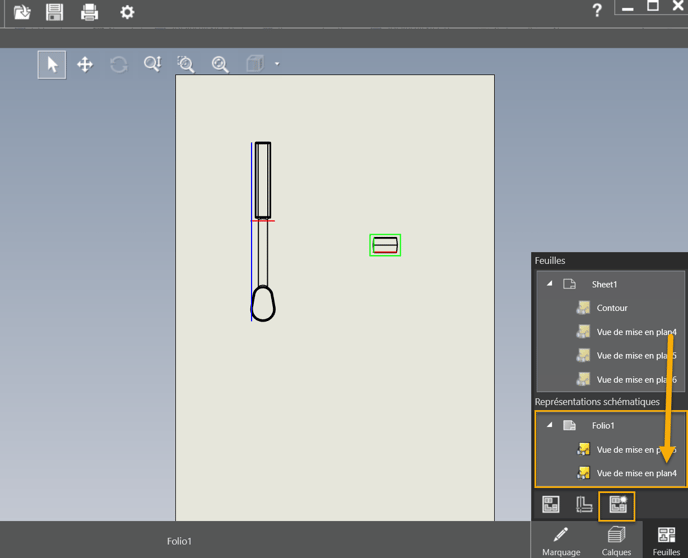Click the zoom to fit magnifier
Screen dimensions: 688x558
(220, 64)
